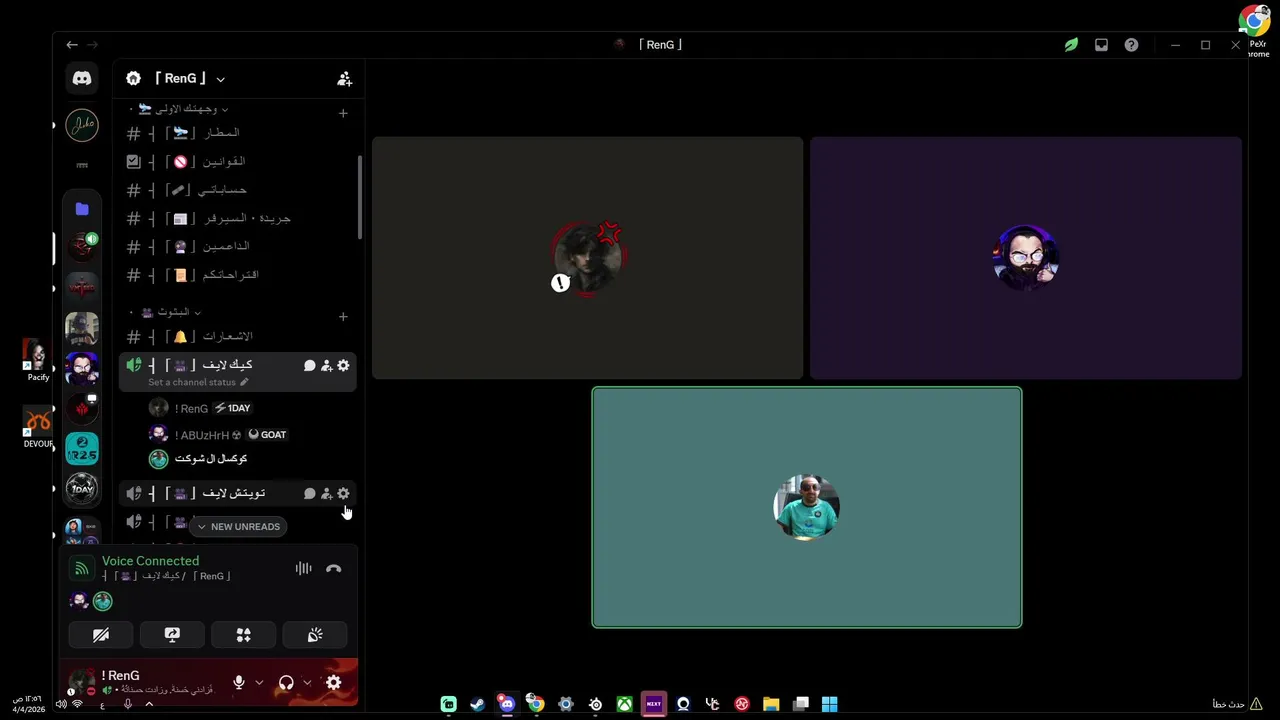Open the 1DAY server icon

pyautogui.click(x=82, y=489)
